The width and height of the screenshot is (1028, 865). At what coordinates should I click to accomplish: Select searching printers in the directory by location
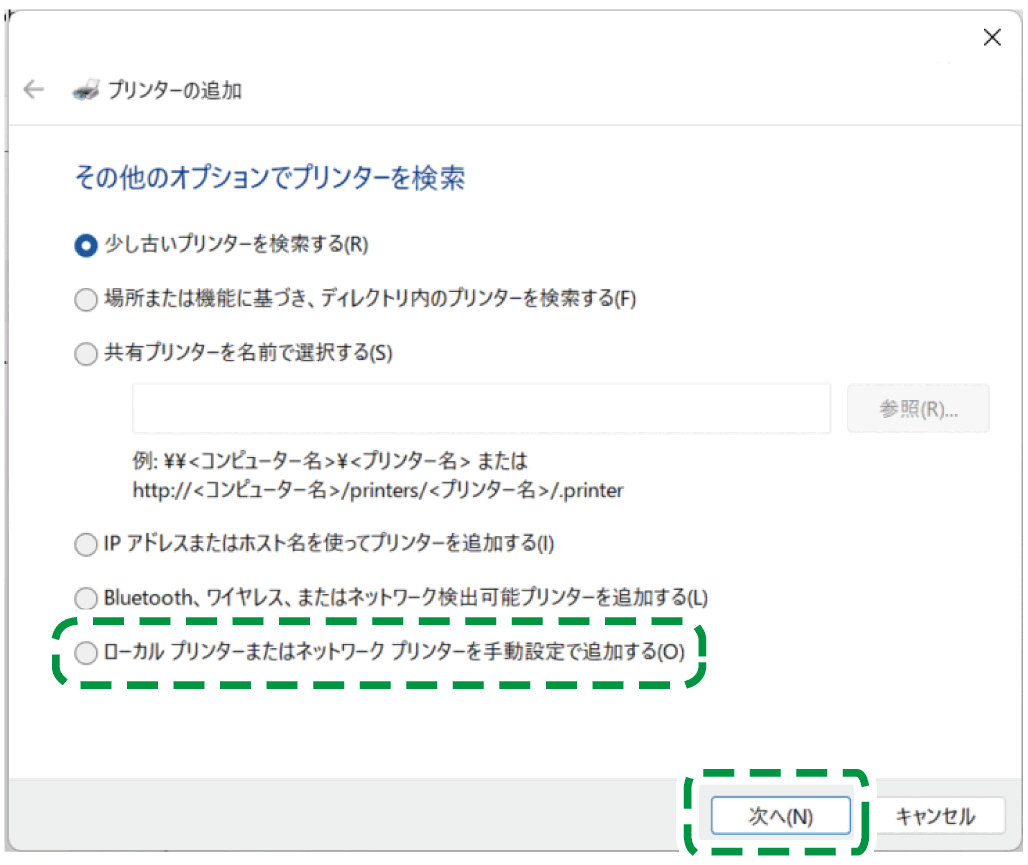coord(85,299)
